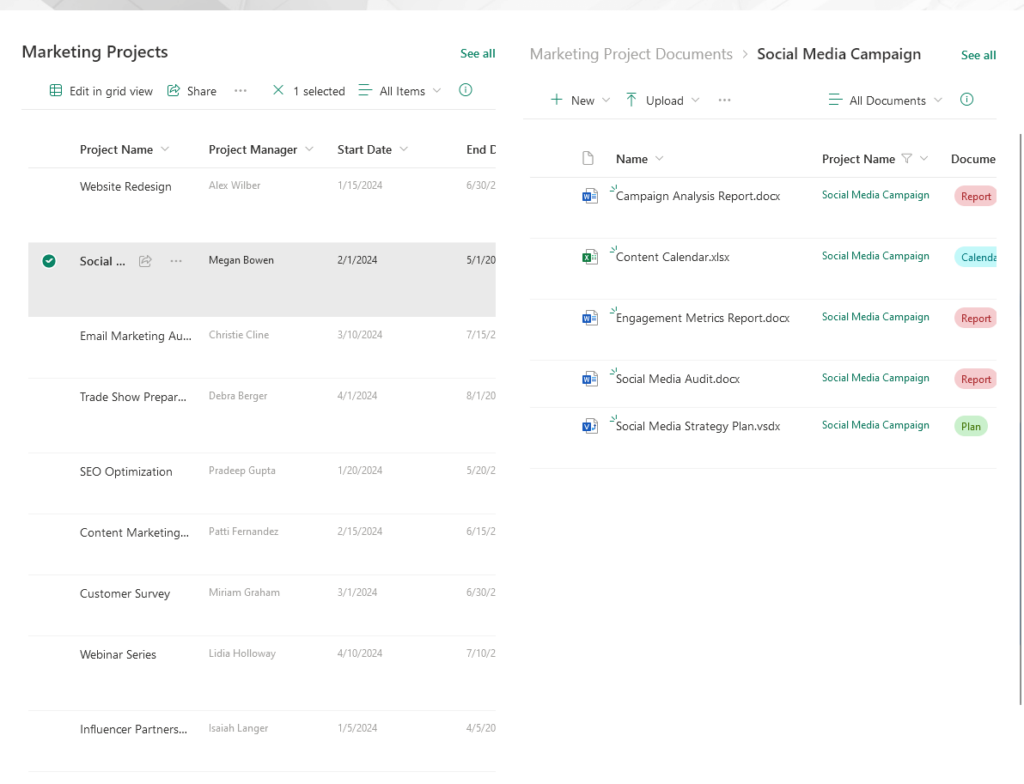1024x784 pixels.
Task: Expand the All Items view dropdown
Action: coord(437,90)
